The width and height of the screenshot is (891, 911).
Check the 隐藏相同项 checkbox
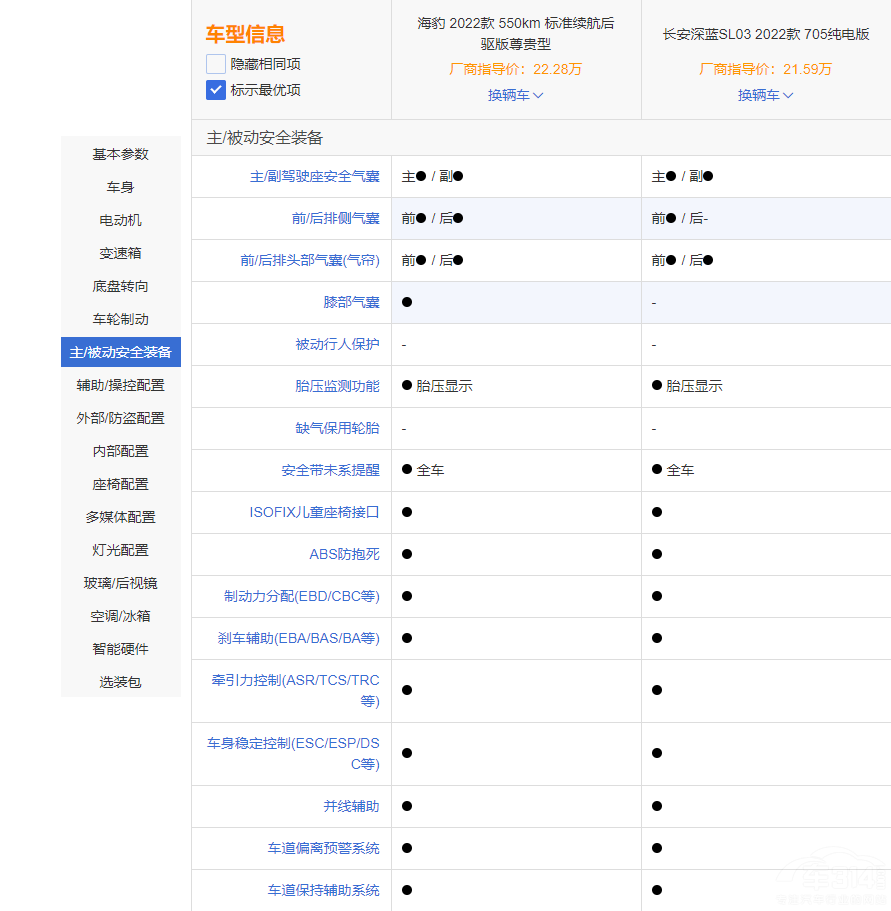pyautogui.click(x=216, y=64)
